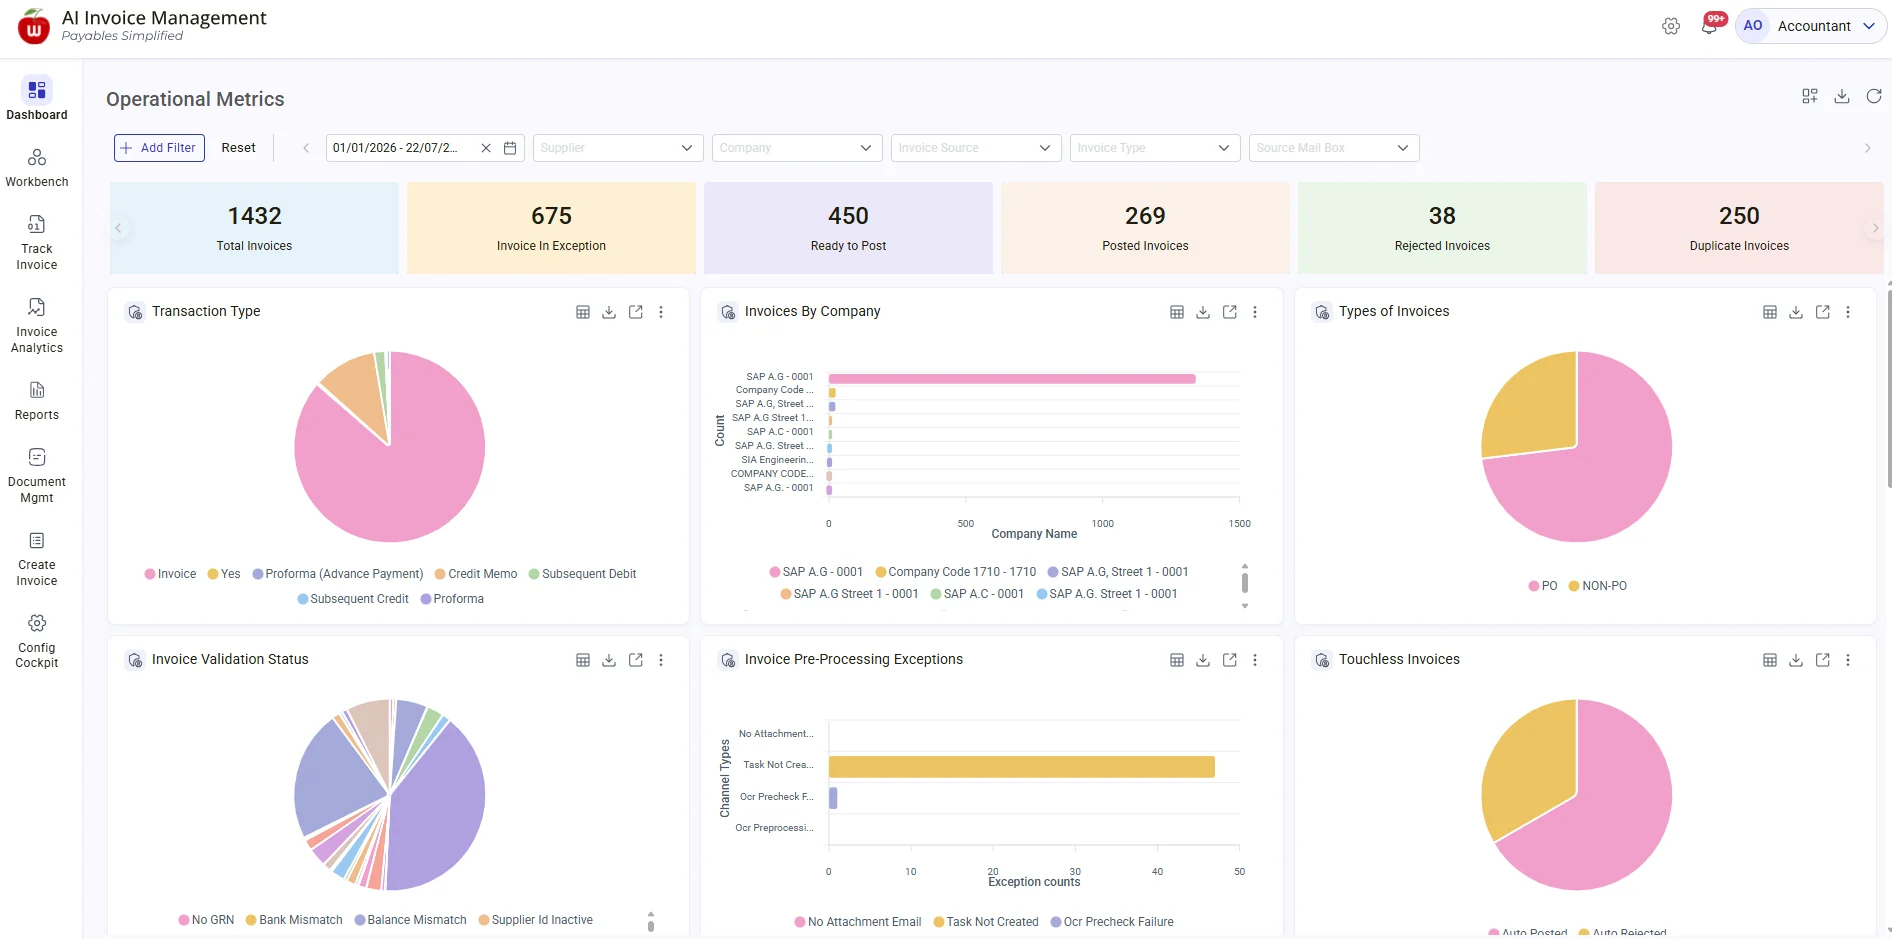
Task: Open Invoice Analytics from sidebar
Action: [37, 326]
